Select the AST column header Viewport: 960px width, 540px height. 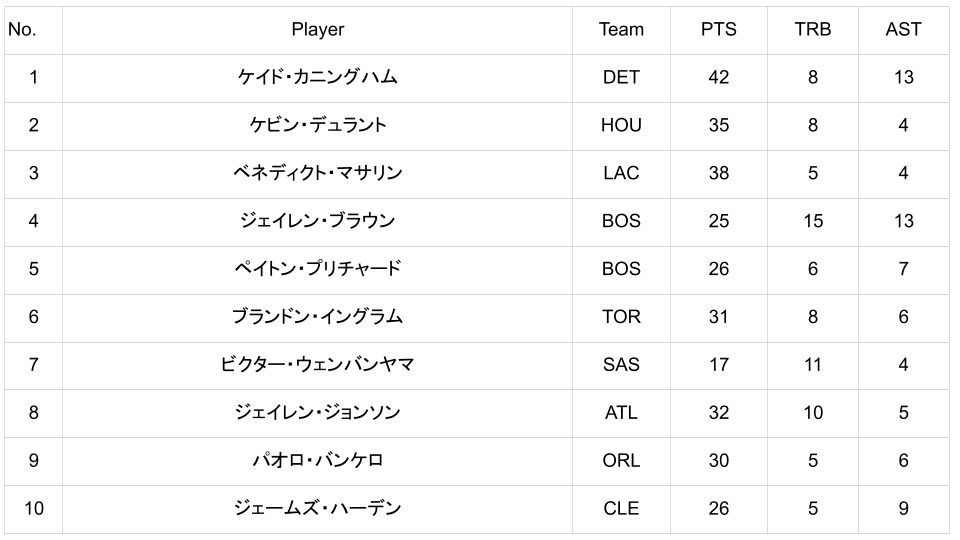point(903,29)
